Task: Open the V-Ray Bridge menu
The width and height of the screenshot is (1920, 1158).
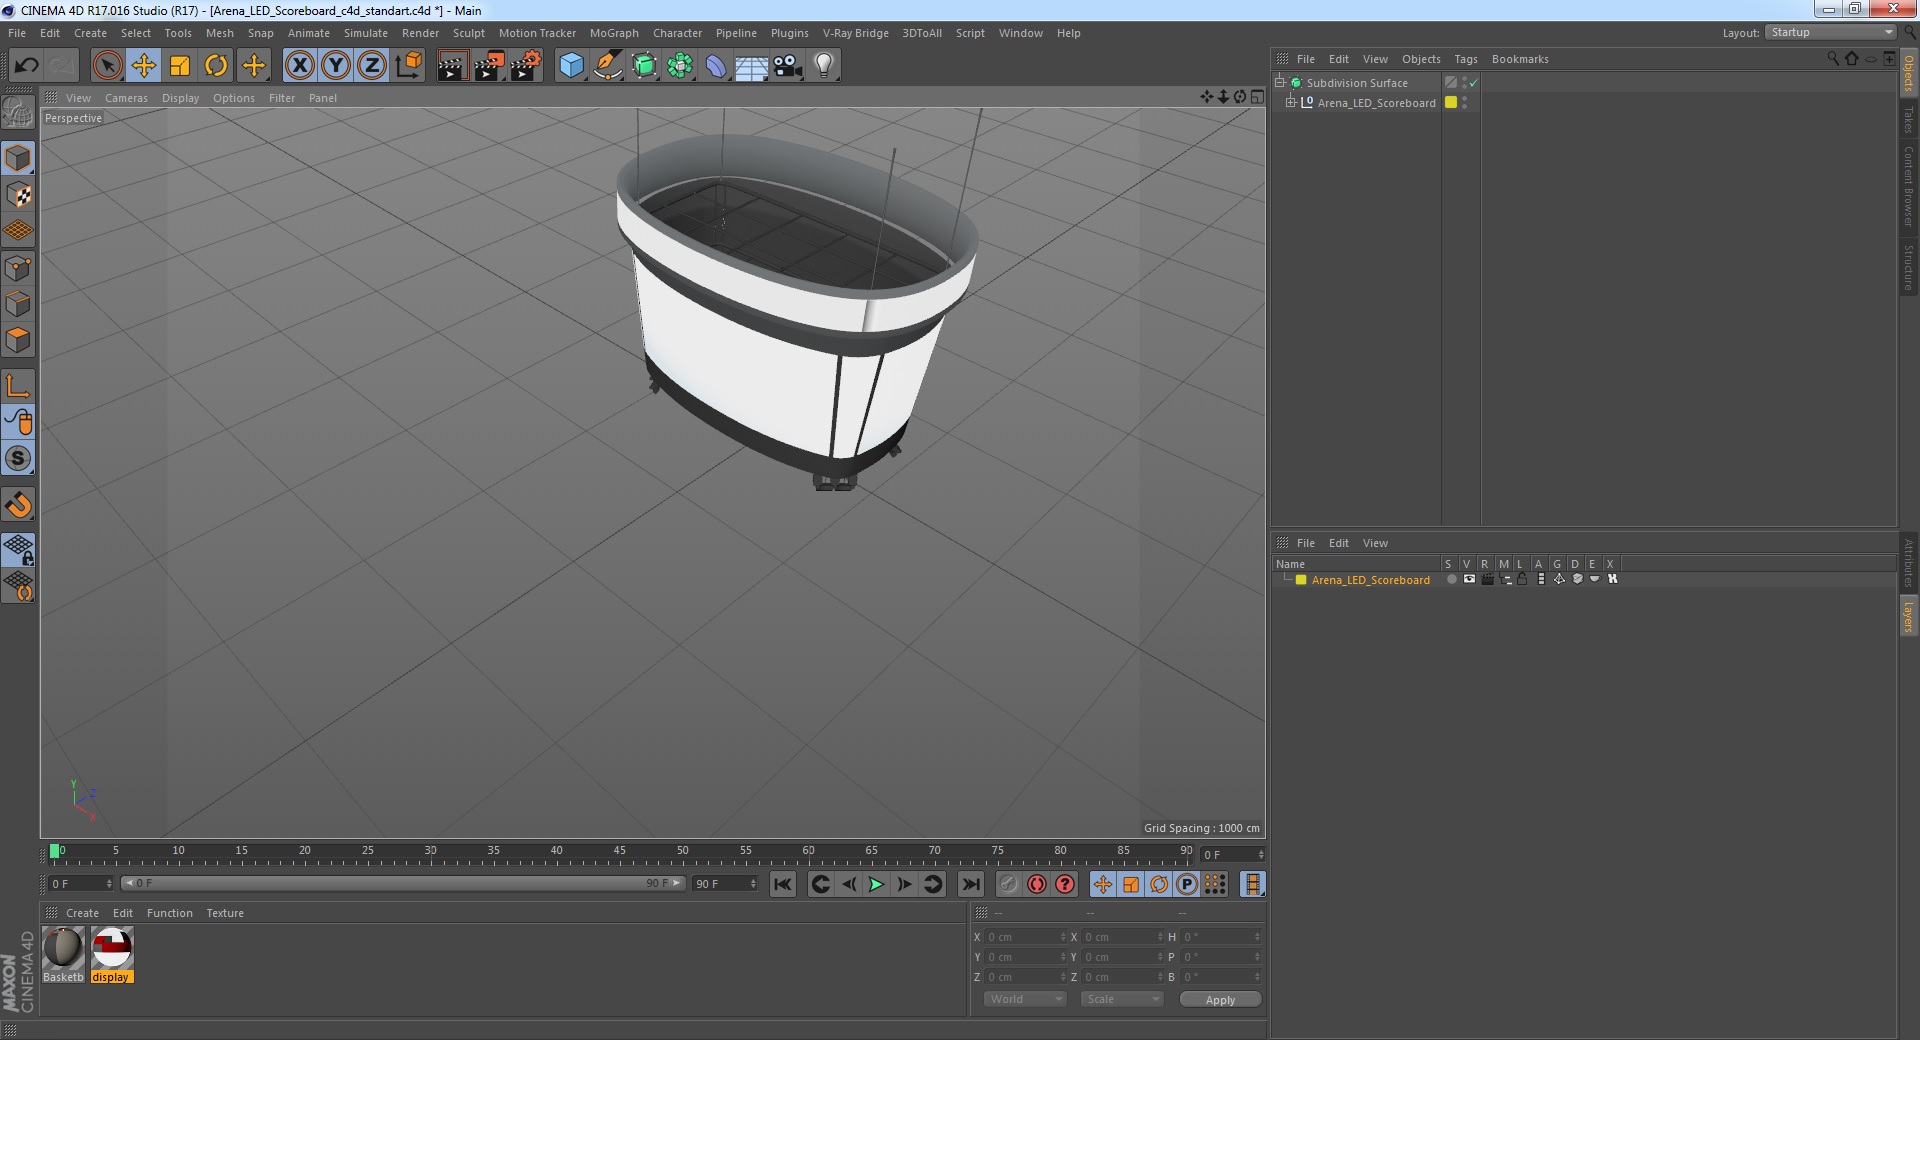Action: tap(855, 33)
